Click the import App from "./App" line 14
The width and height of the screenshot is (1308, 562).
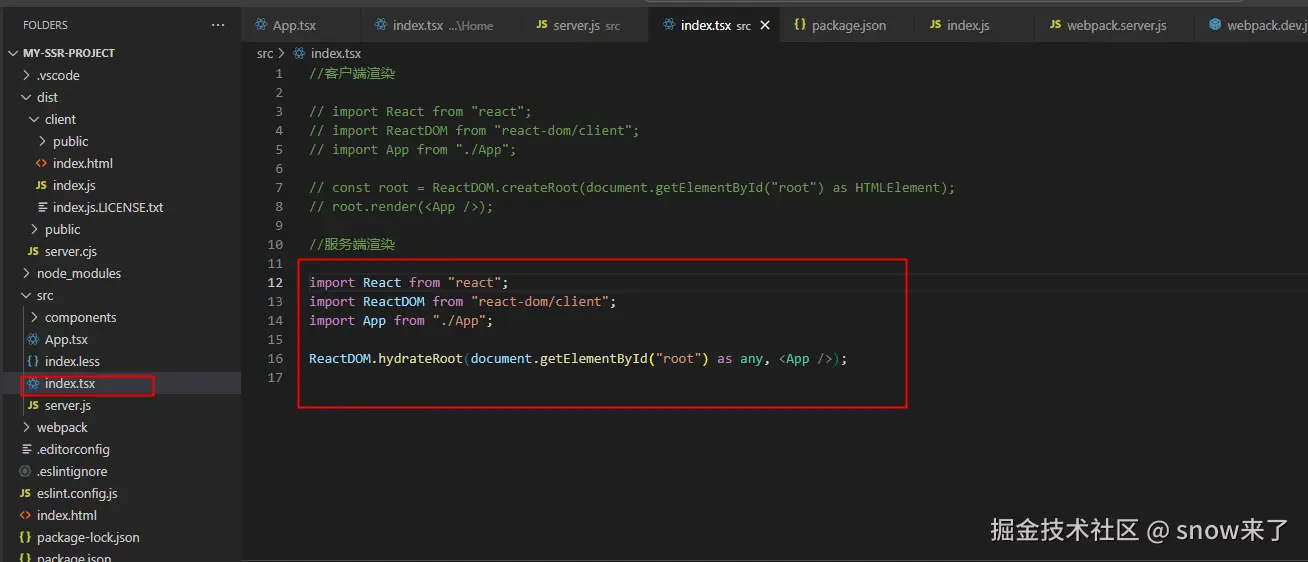(x=401, y=320)
